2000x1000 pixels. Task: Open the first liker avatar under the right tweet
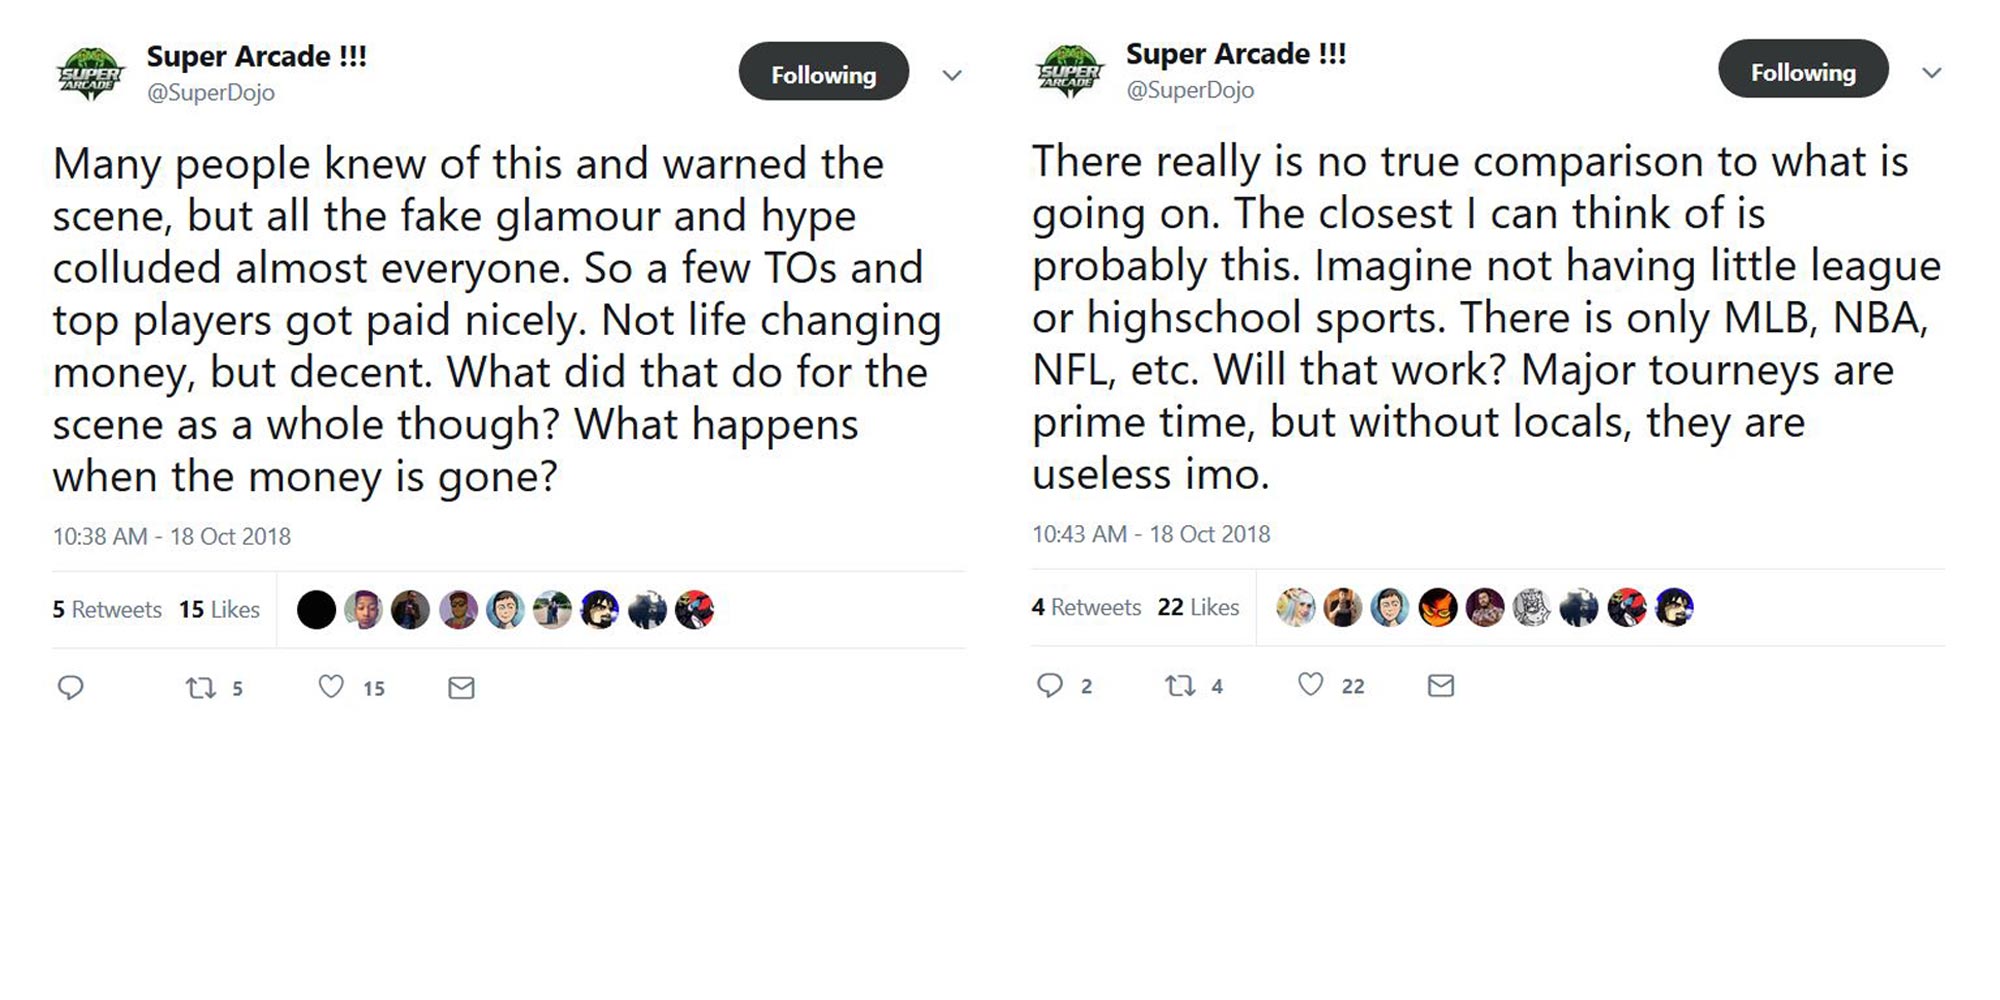click(x=1296, y=608)
